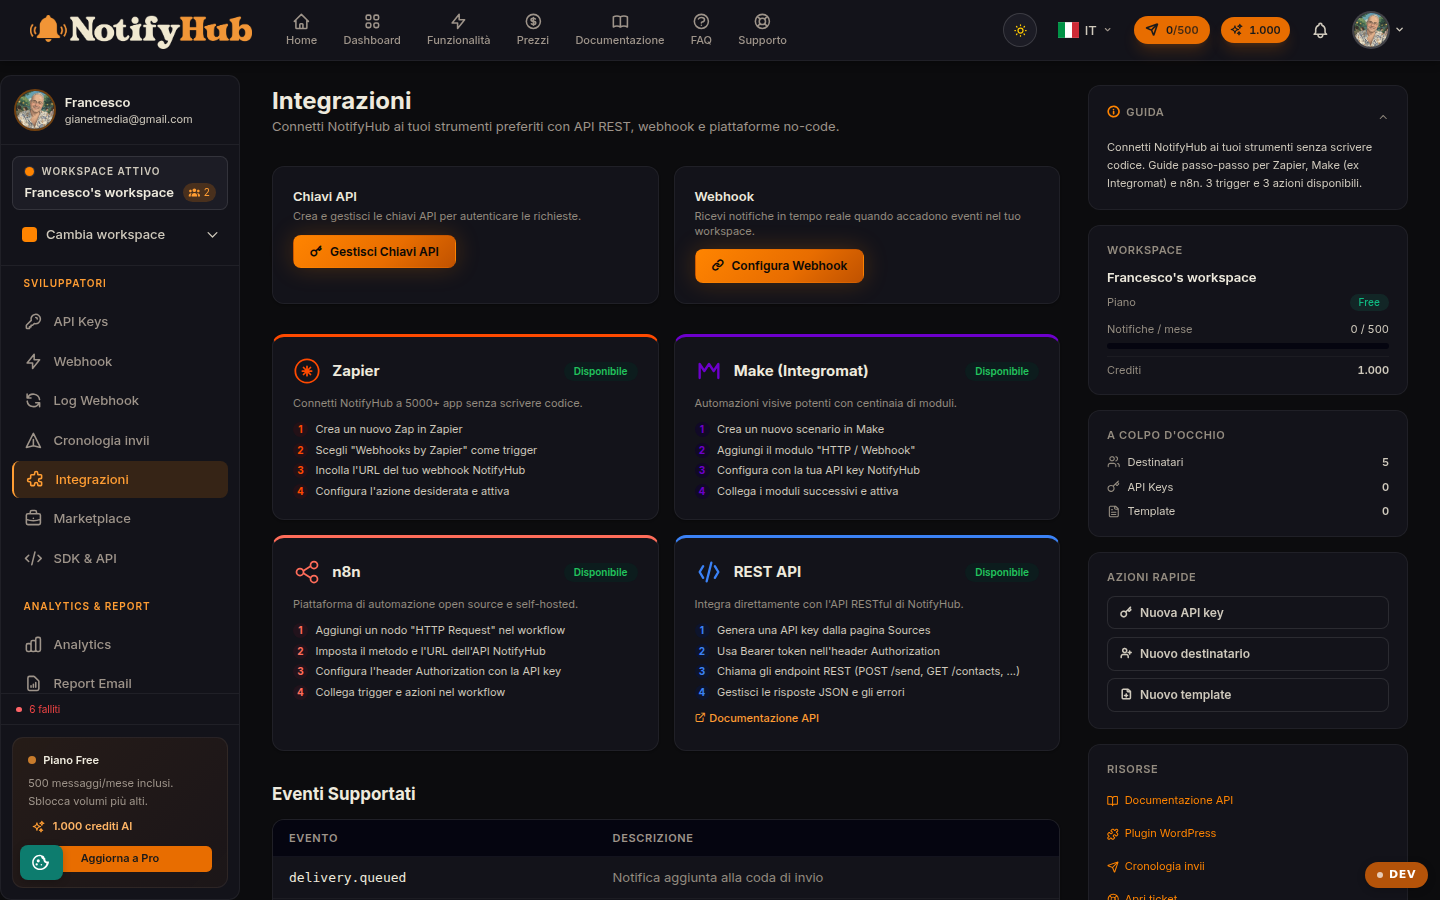Click the Zapier logo icon
Screen dimensions: 1440x900
coord(306,371)
